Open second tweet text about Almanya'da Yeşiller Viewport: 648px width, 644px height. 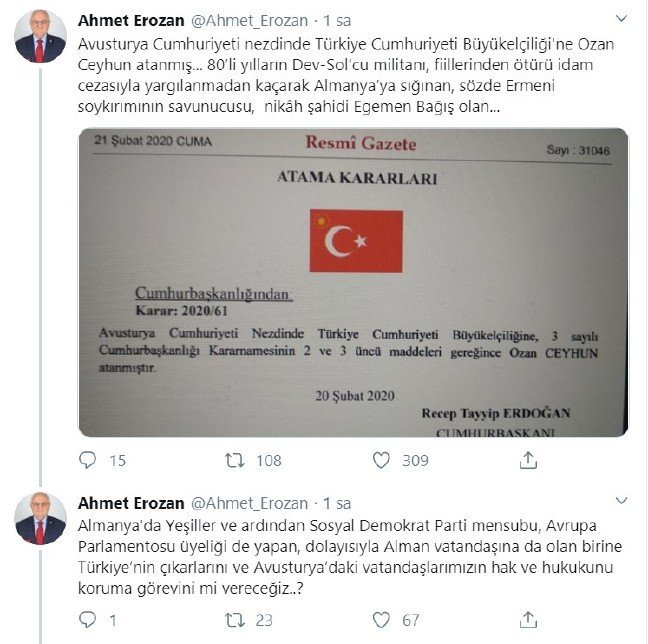(x=350, y=557)
